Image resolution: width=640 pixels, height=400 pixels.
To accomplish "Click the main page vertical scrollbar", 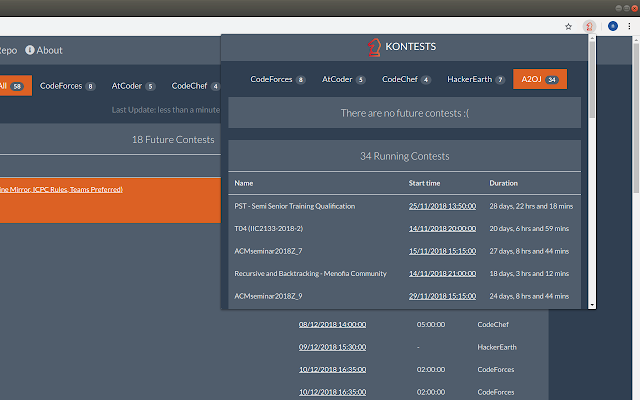I will point(636,116).
